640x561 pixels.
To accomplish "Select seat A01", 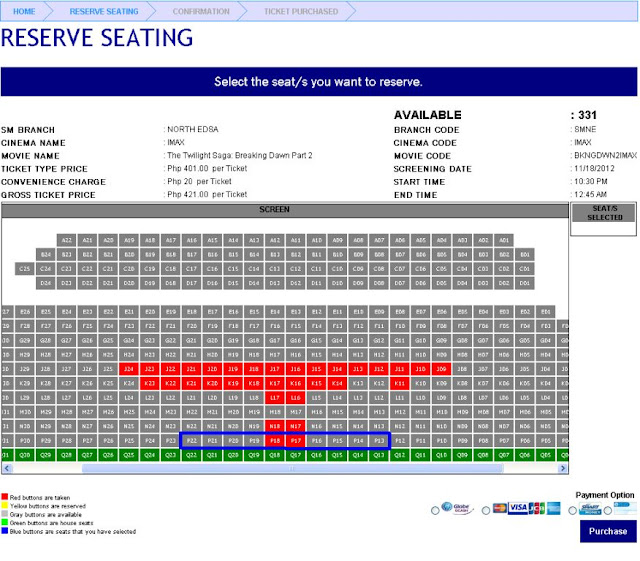I will point(504,240).
